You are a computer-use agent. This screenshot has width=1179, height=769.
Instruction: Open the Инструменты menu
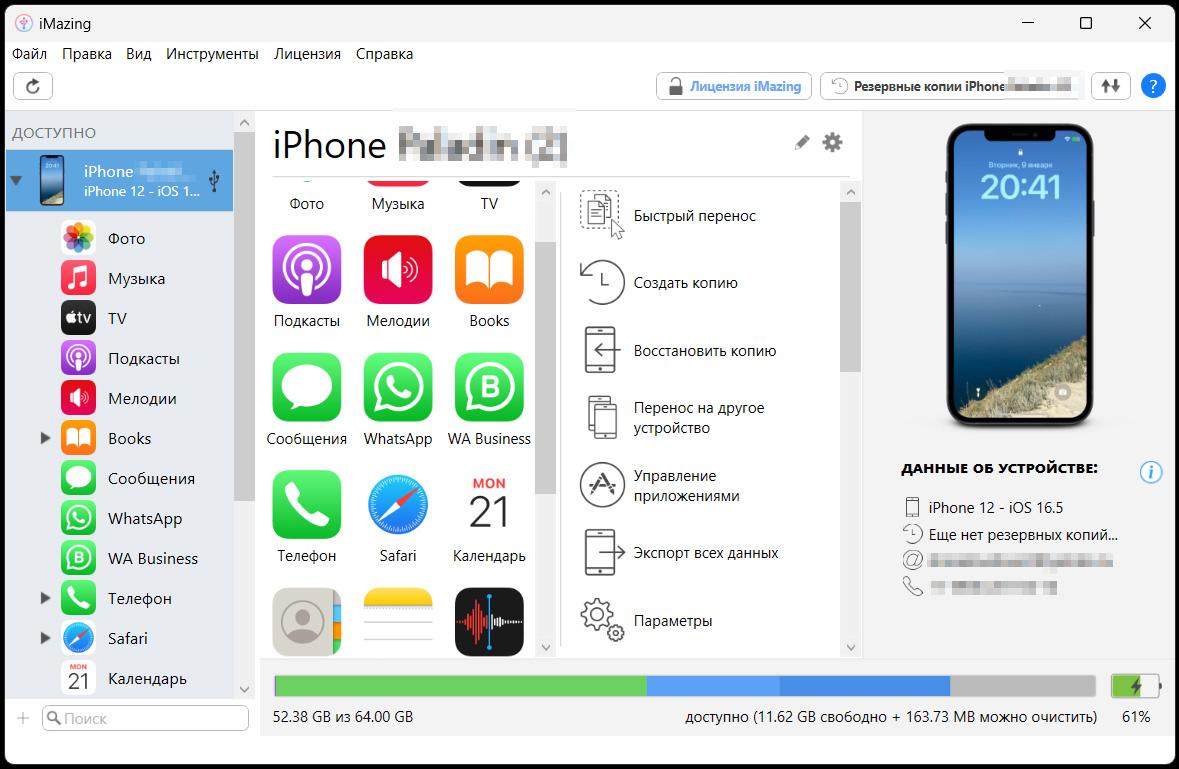[212, 54]
